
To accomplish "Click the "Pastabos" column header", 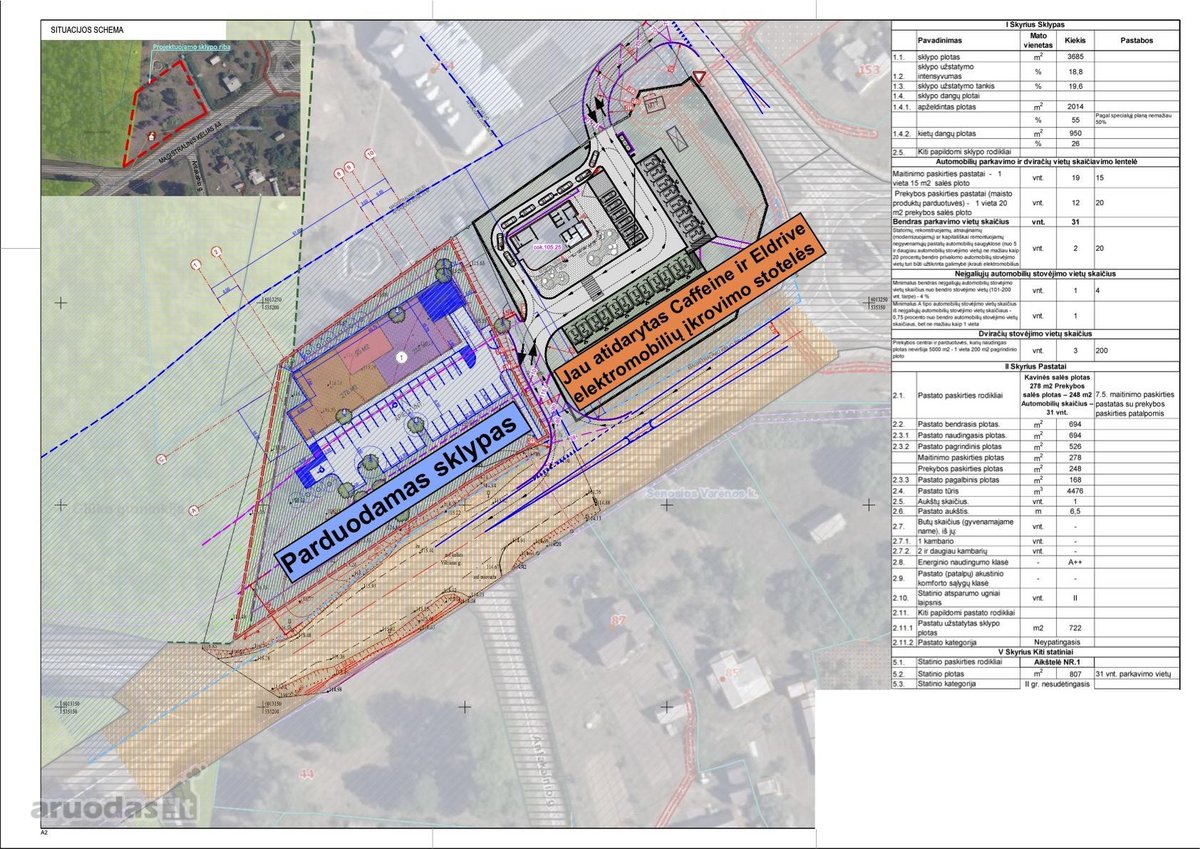I will tap(1135, 41).
